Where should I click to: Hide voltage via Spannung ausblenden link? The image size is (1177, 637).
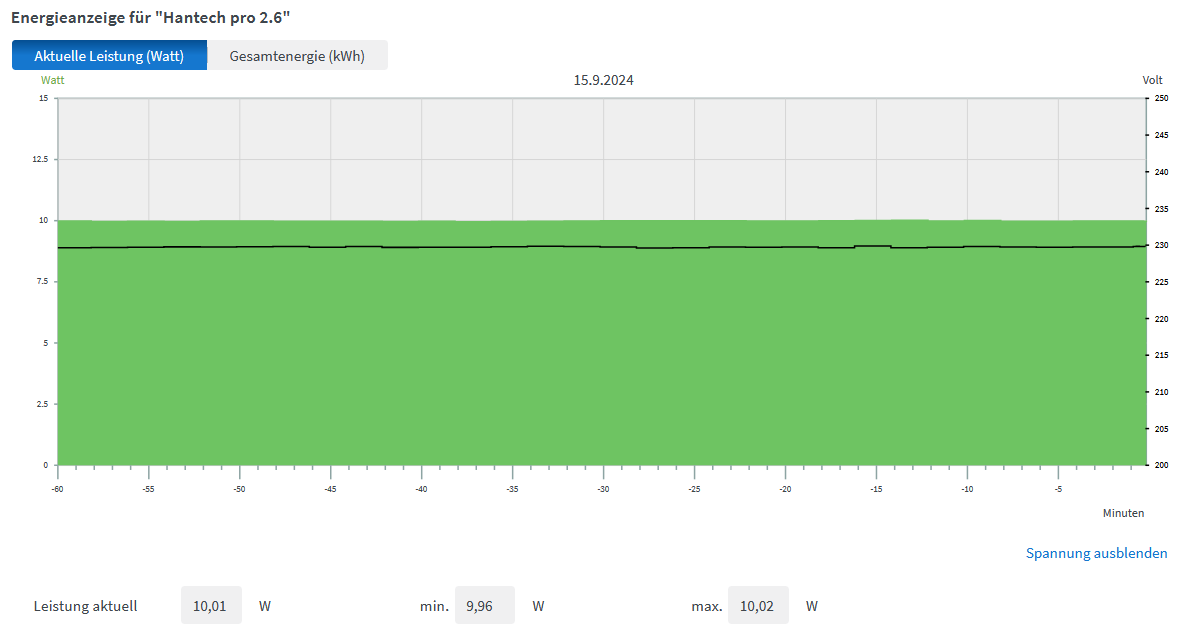1096,553
